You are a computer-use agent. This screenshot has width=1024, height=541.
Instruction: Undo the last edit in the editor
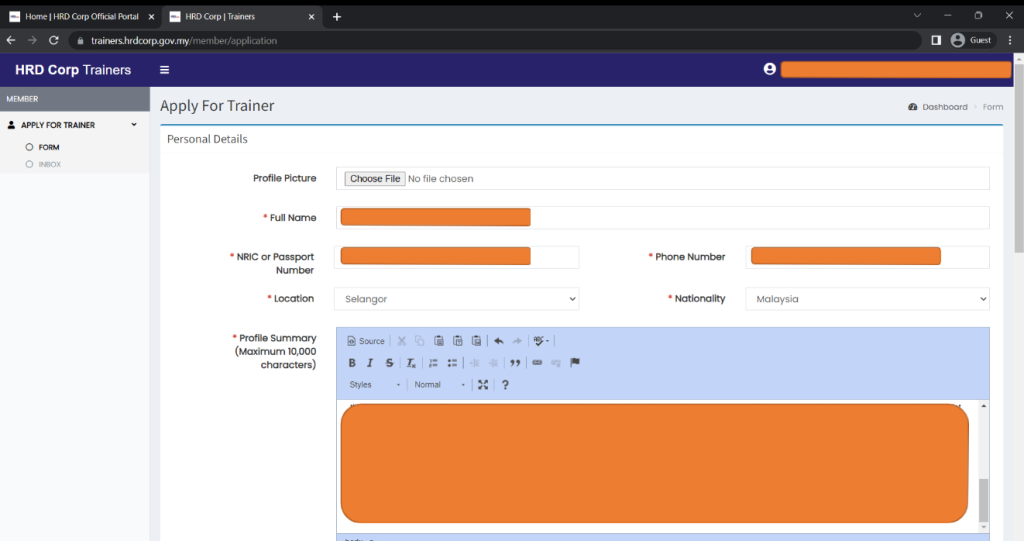pyautogui.click(x=498, y=341)
